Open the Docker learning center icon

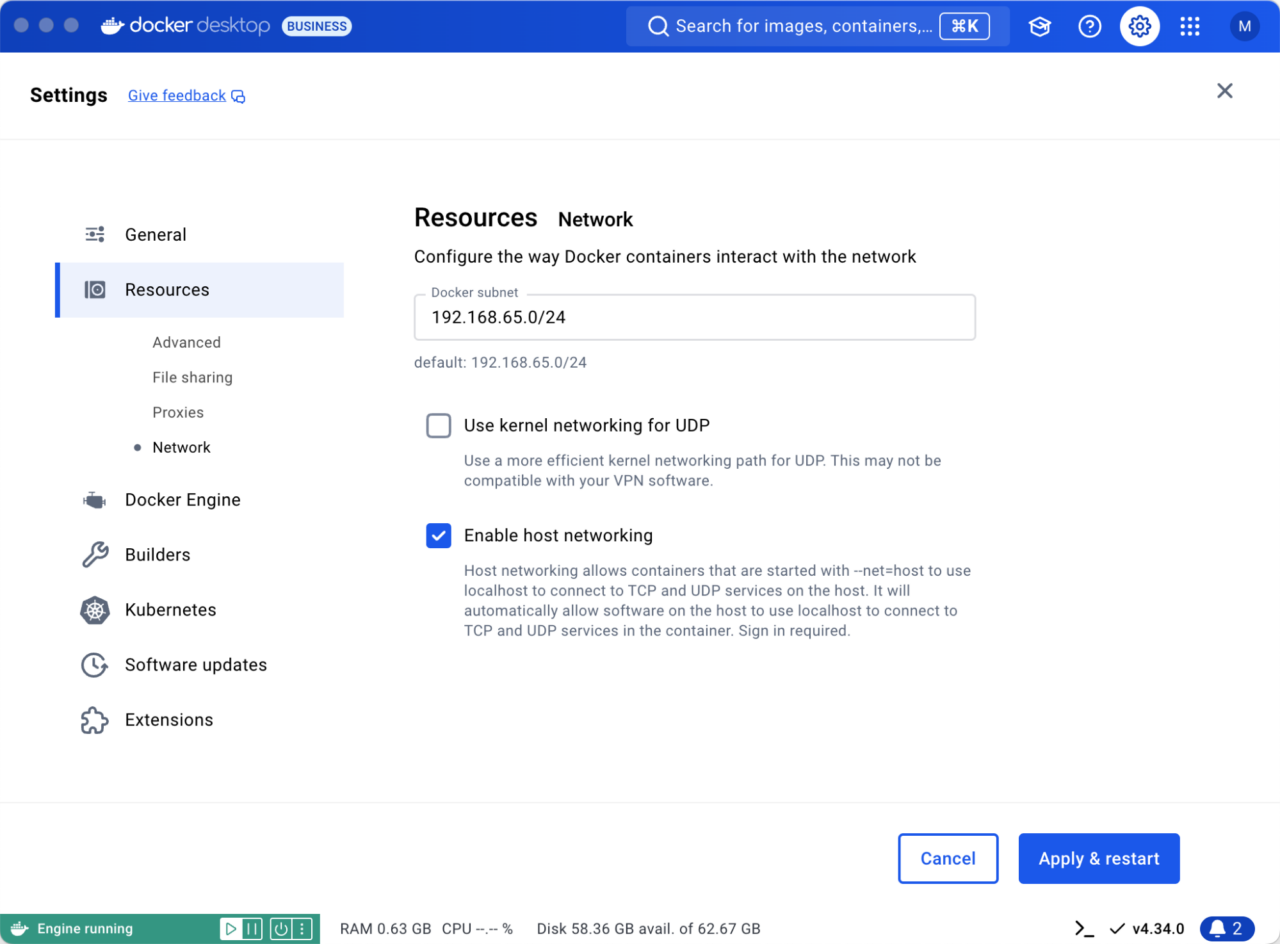(x=1039, y=26)
